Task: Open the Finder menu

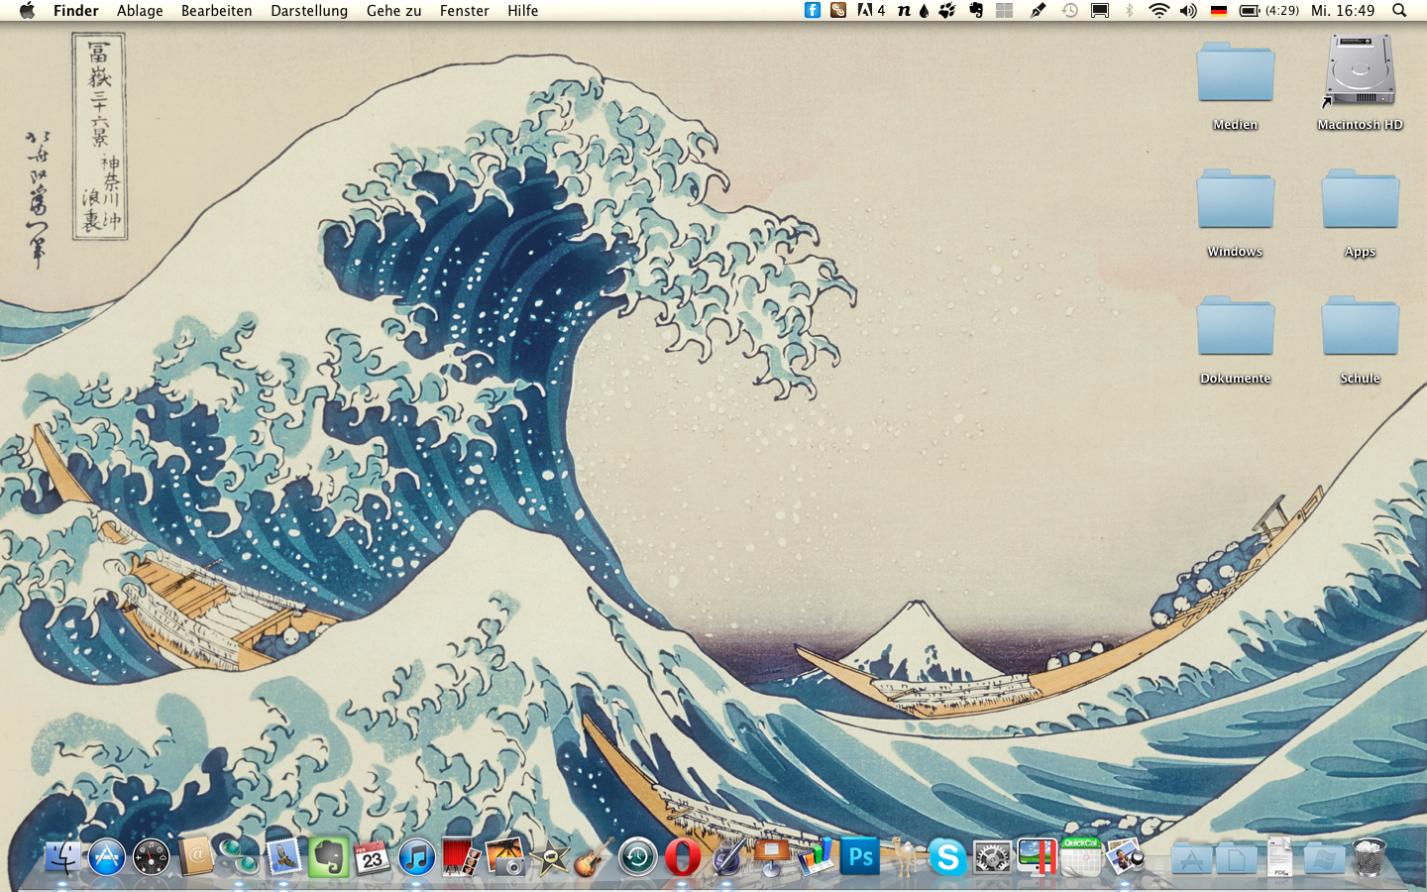Action: pyautogui.click(x=76, y=10)
